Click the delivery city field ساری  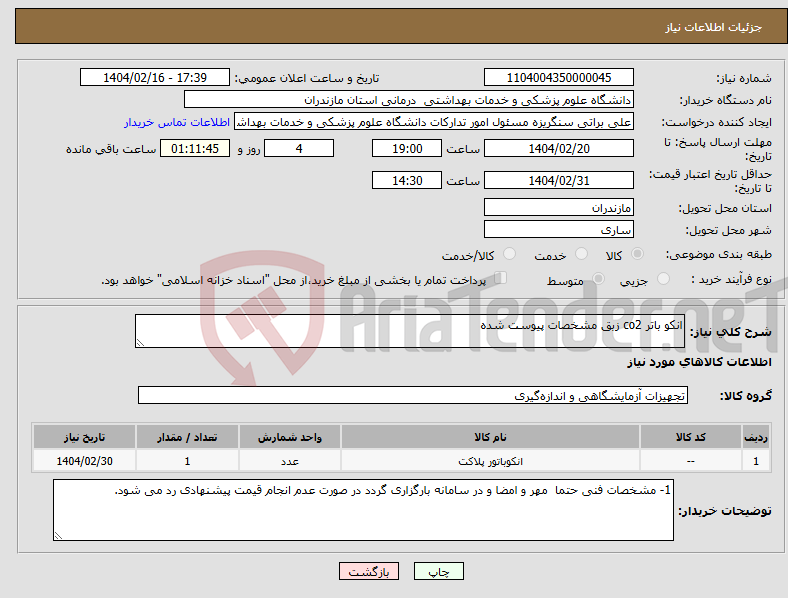(x=558, y=229)
